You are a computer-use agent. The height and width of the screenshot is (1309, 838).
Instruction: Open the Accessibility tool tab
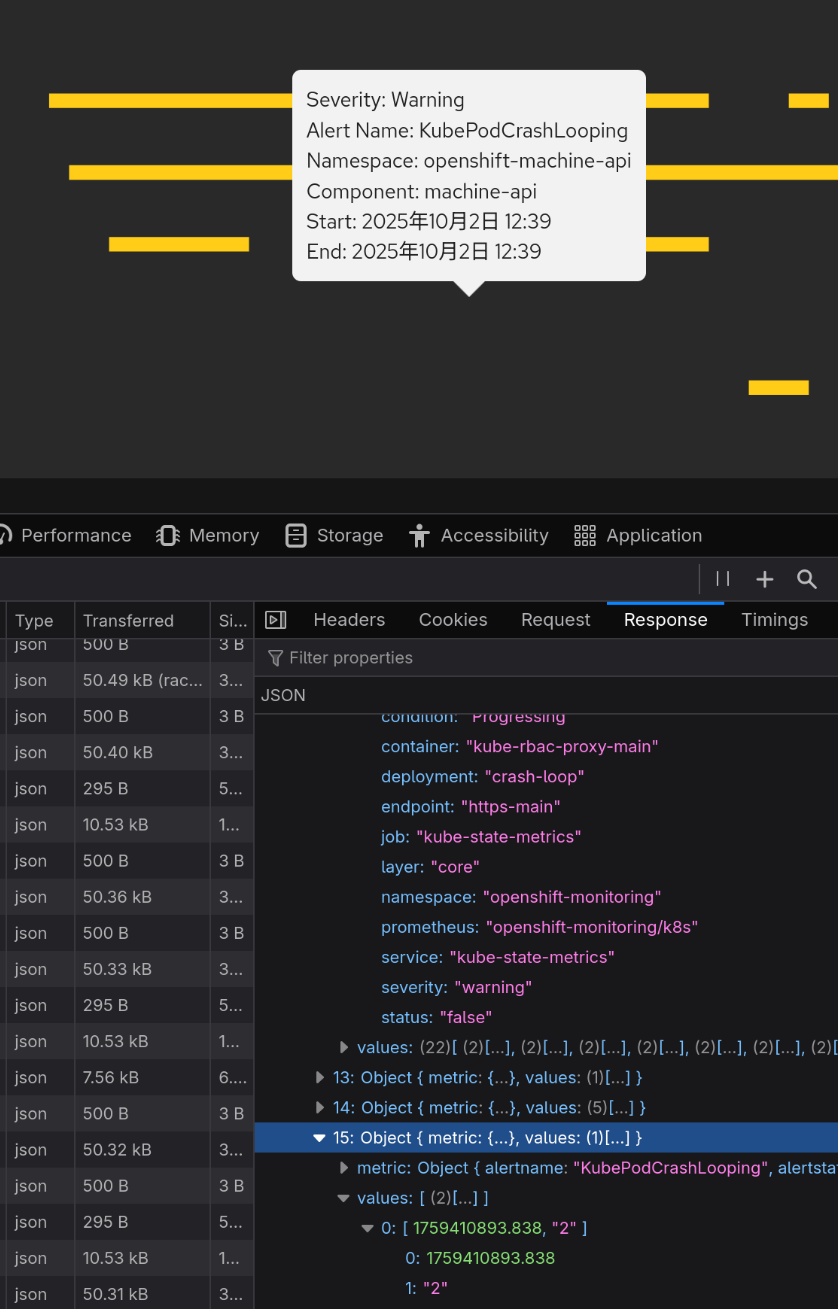coord(479,536)
